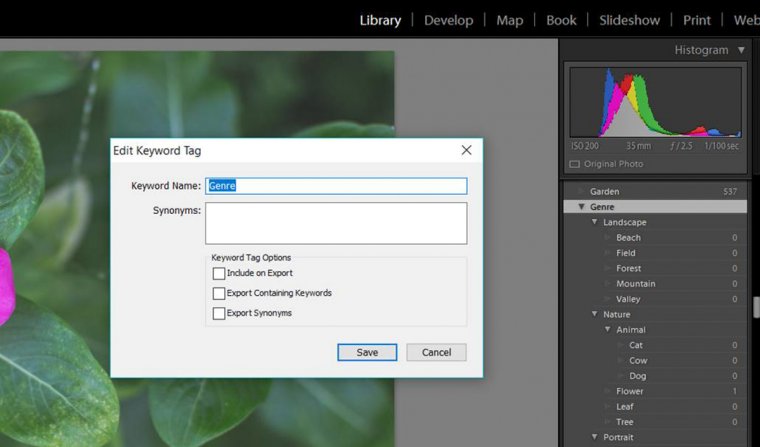Collapse the Nature keyword group
760x447 pixels.
coord(594,314)
